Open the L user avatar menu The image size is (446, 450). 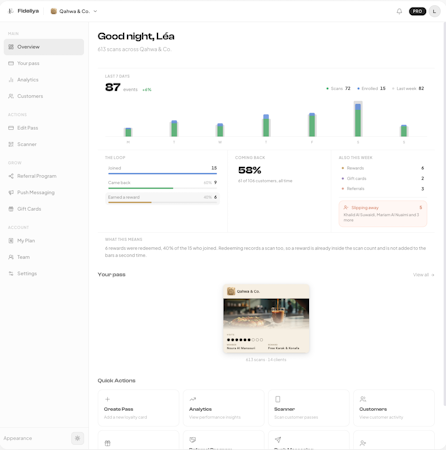coord(434,11)
